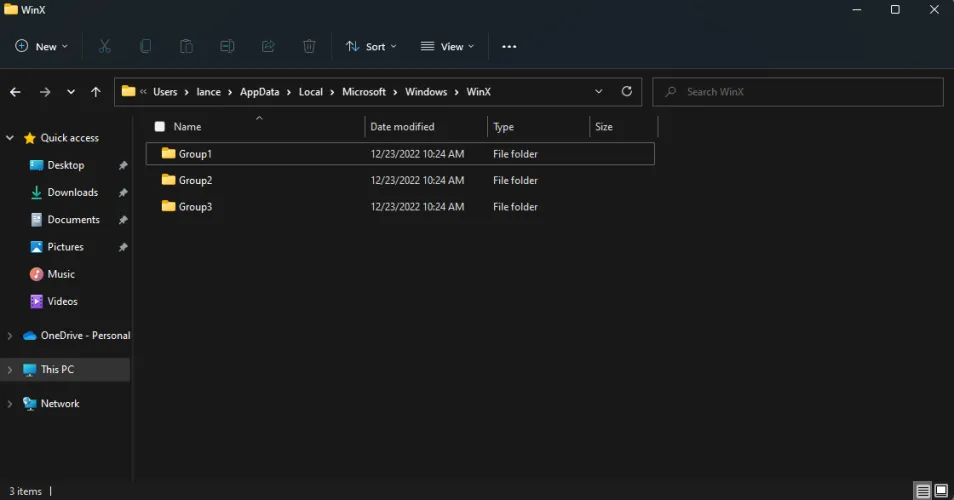Open the View dropdown menu
954x500 pixels.
coord(447,47)
